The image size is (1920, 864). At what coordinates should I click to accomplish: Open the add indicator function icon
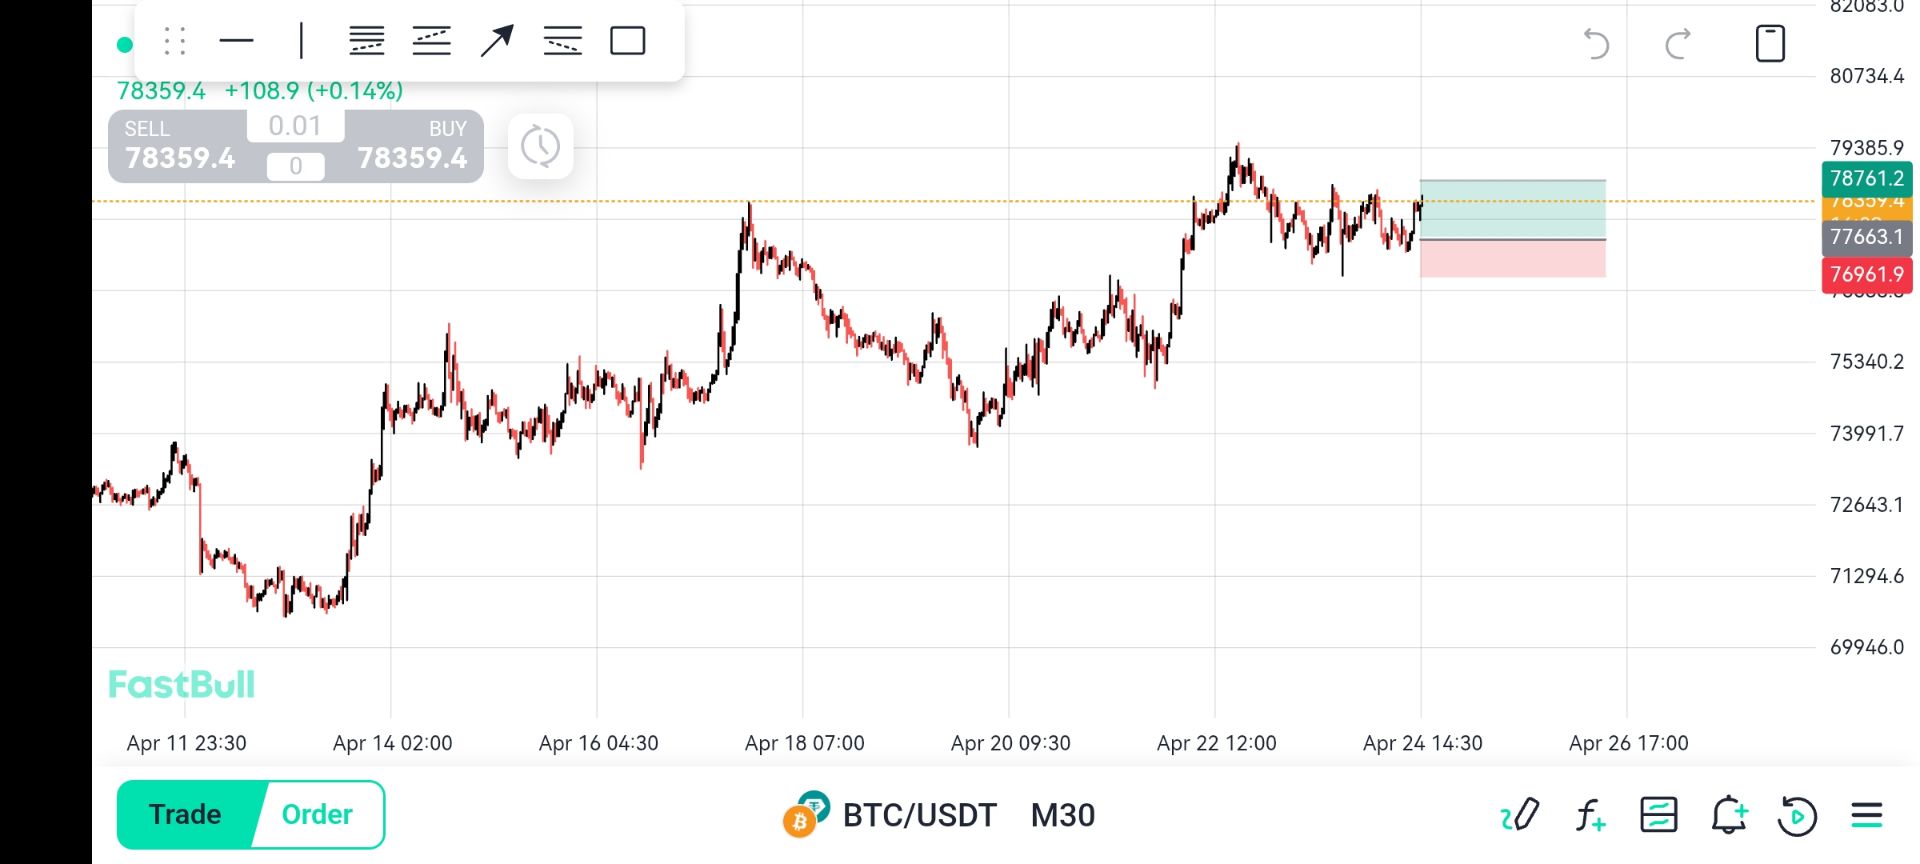click(1590, 816)
